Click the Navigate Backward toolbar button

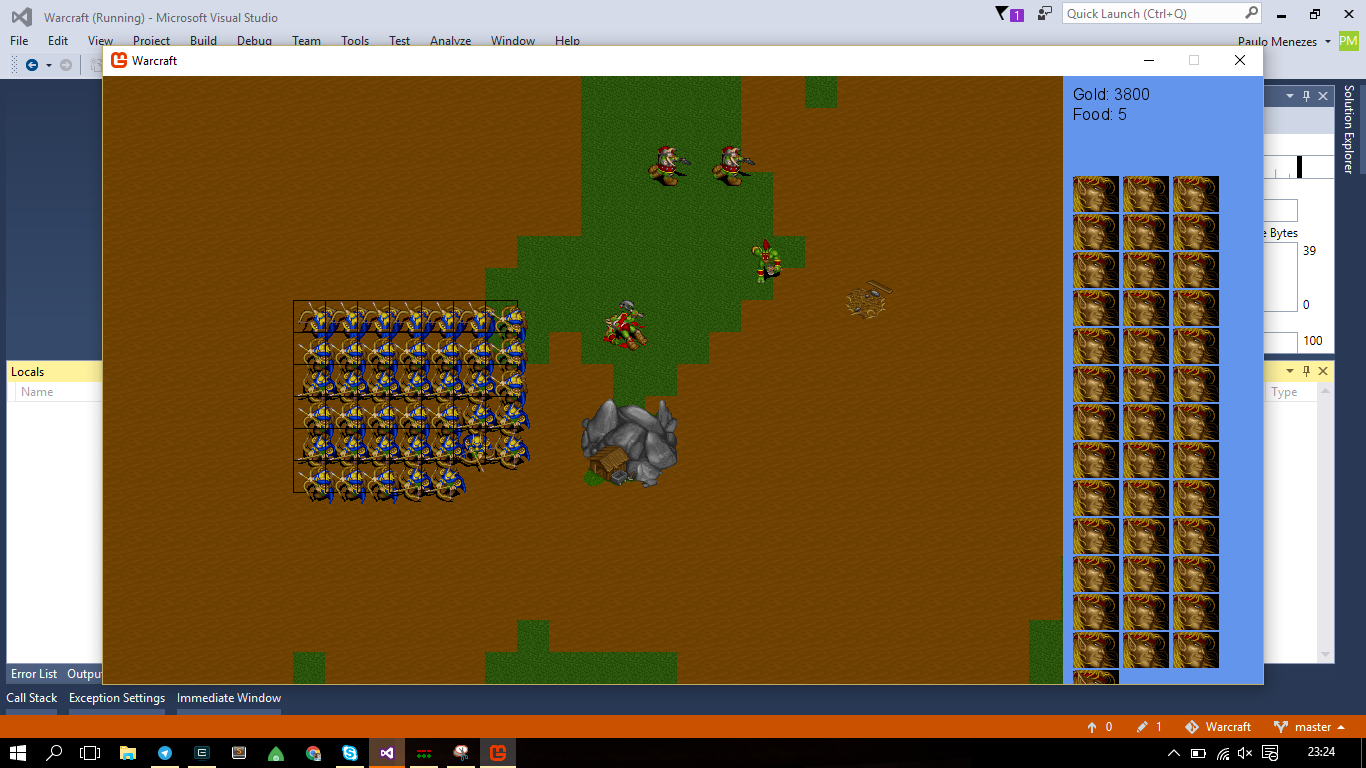[x=32, y=64]
